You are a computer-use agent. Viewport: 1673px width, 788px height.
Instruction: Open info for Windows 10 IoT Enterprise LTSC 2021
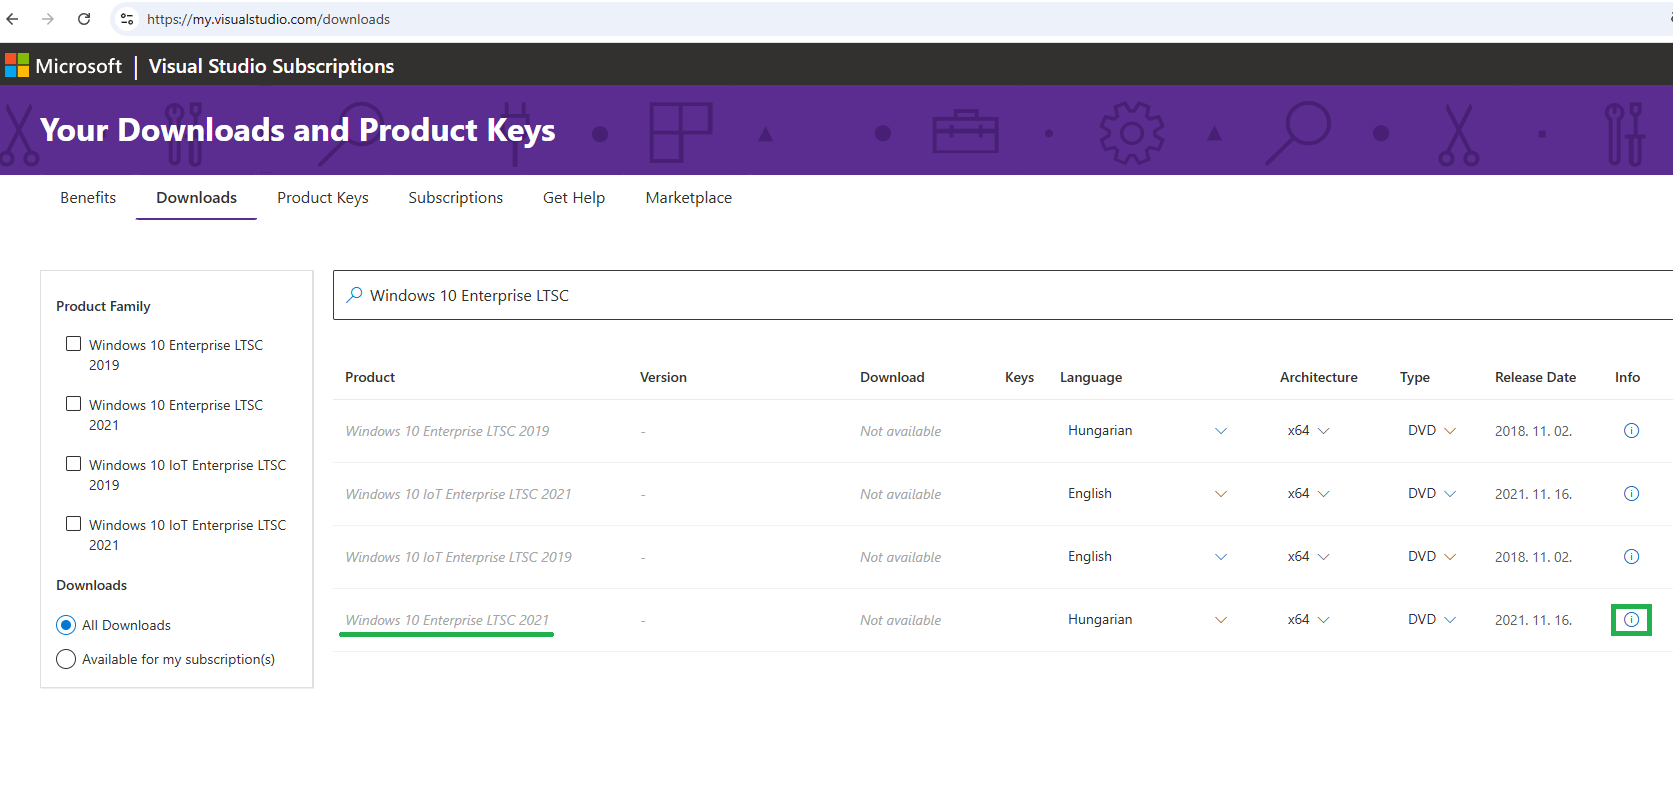pyautogui.click(x=1631, y=494)
